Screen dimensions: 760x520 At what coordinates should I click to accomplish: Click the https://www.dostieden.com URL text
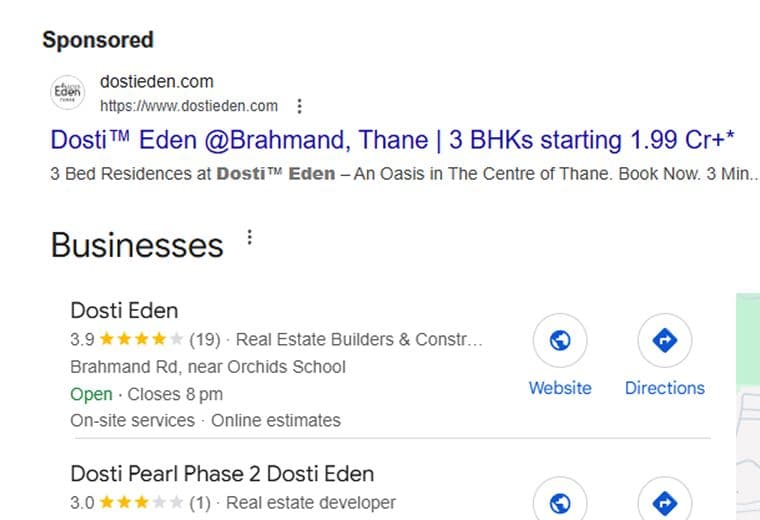[189, 106]
